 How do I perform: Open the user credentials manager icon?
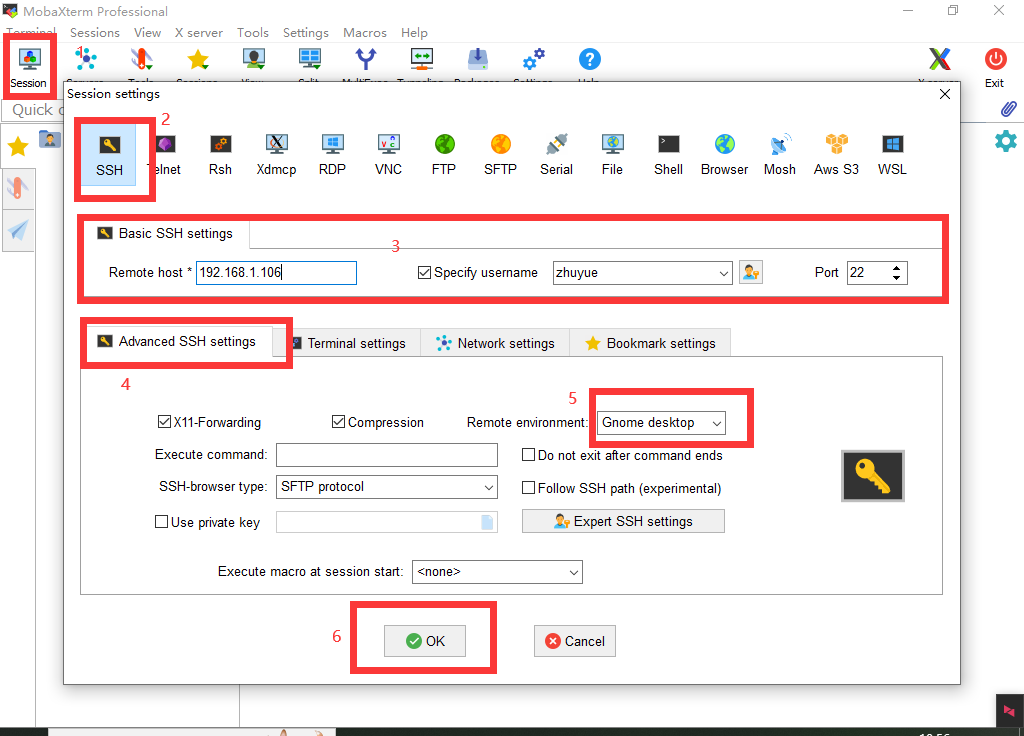coord(751,272)
